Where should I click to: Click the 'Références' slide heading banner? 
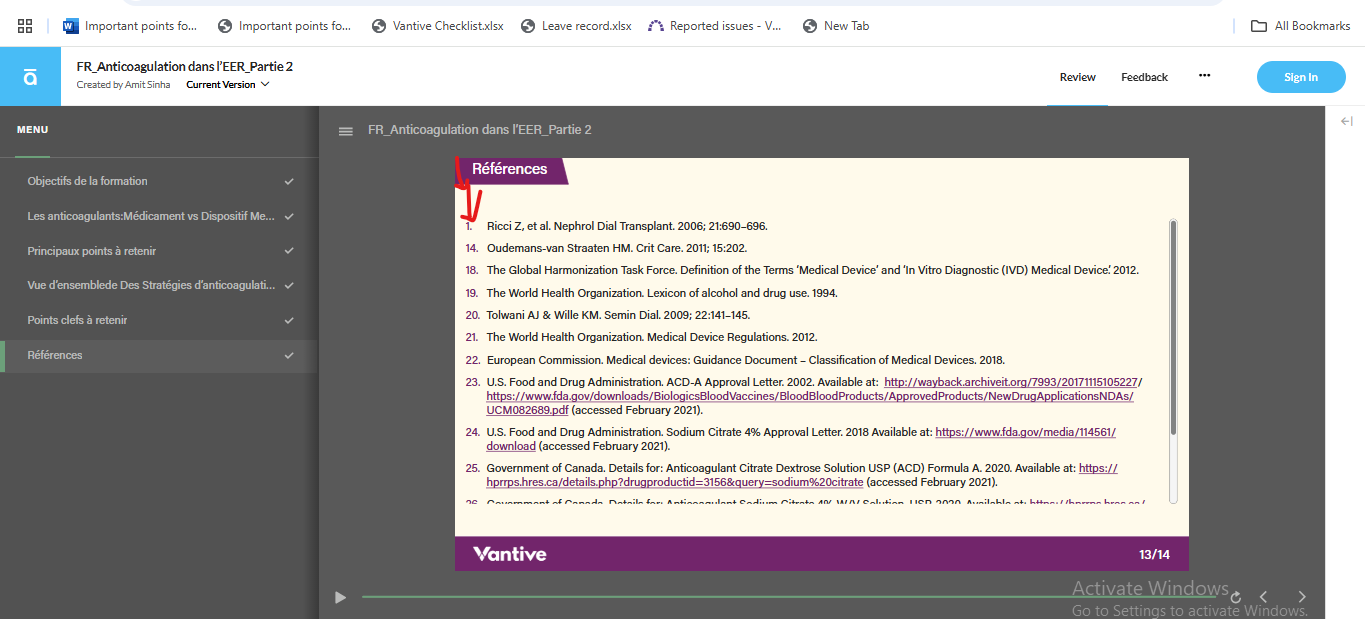pyautogui.click(x=510, y=170)
